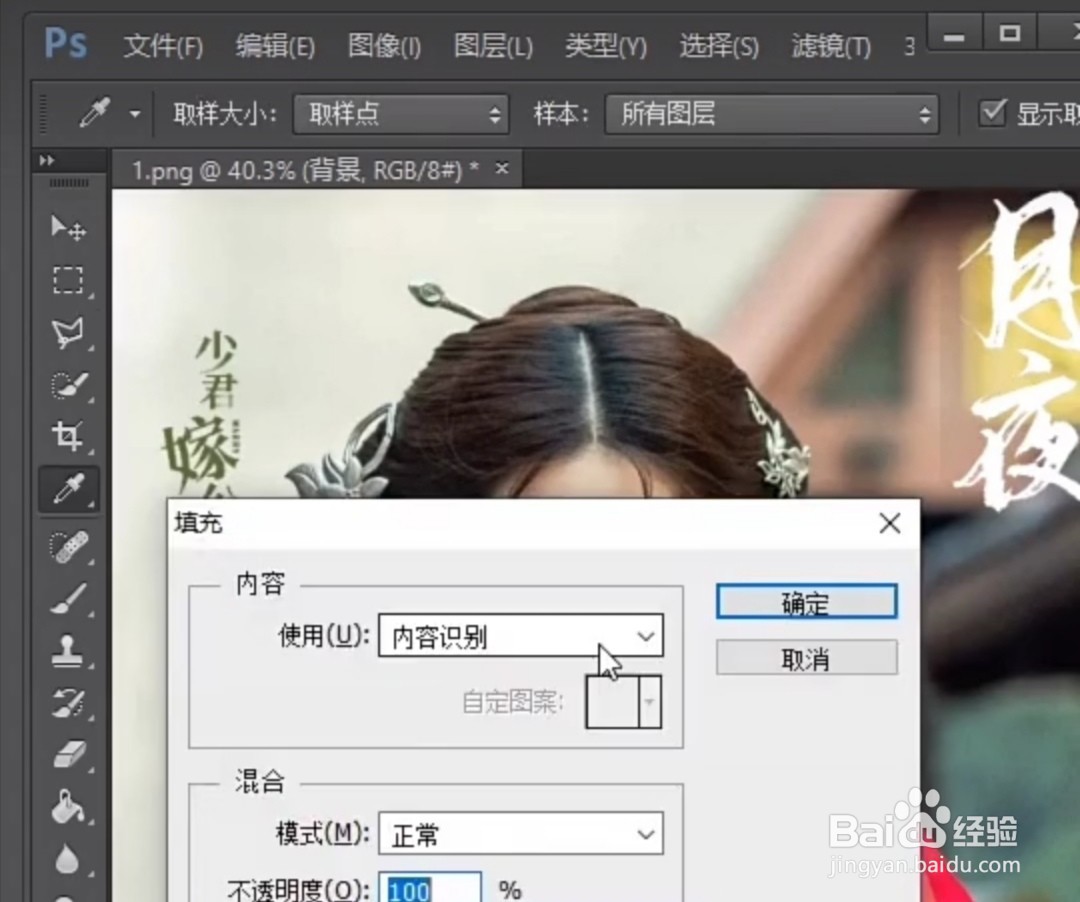Select the Crop tool
Screen dimensions: 1080x902
coord(68,437)
